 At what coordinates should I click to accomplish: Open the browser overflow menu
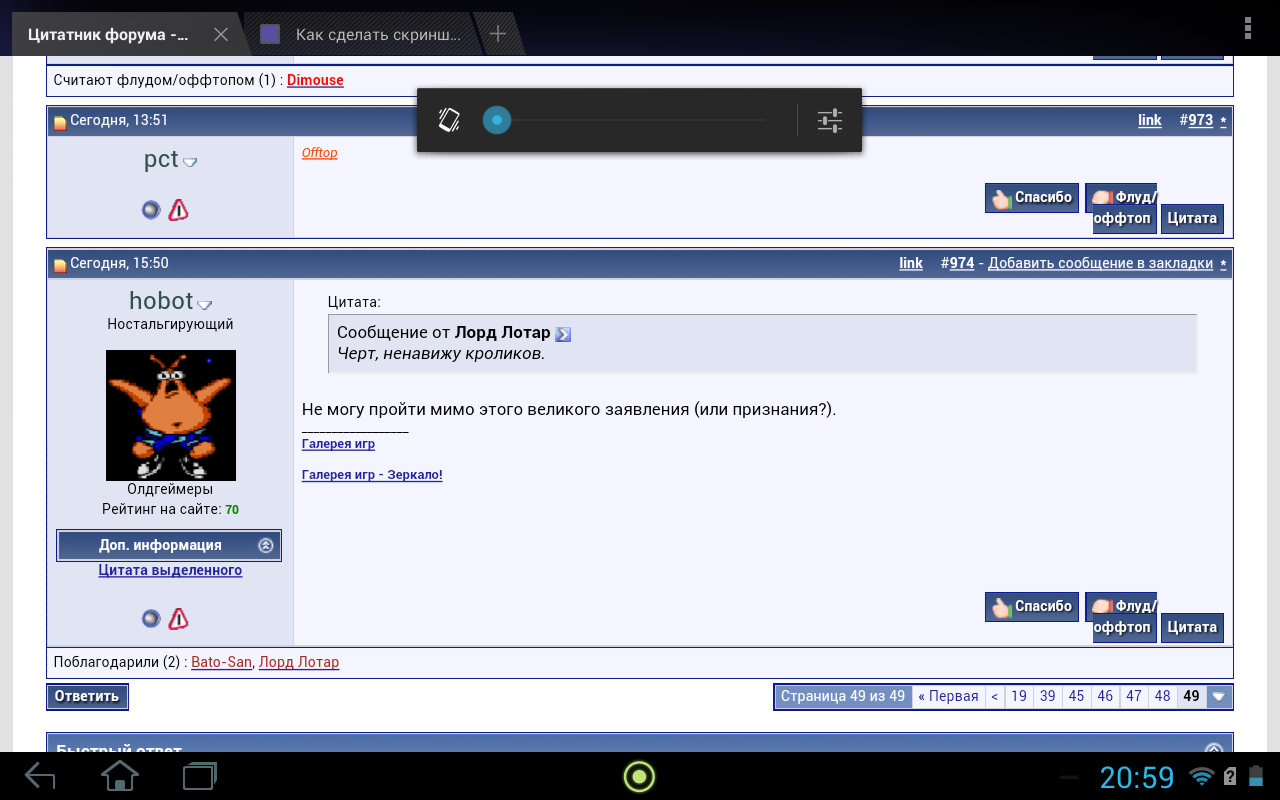[1247, 28]
